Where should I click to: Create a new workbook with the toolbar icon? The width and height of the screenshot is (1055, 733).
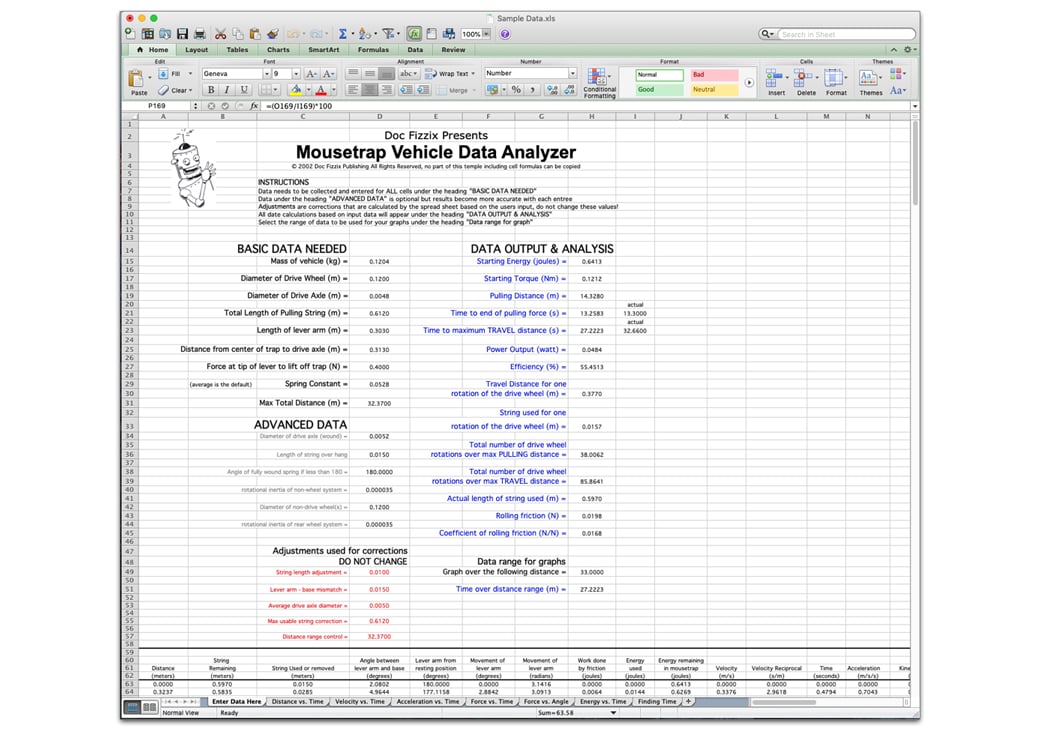(130, 34)
